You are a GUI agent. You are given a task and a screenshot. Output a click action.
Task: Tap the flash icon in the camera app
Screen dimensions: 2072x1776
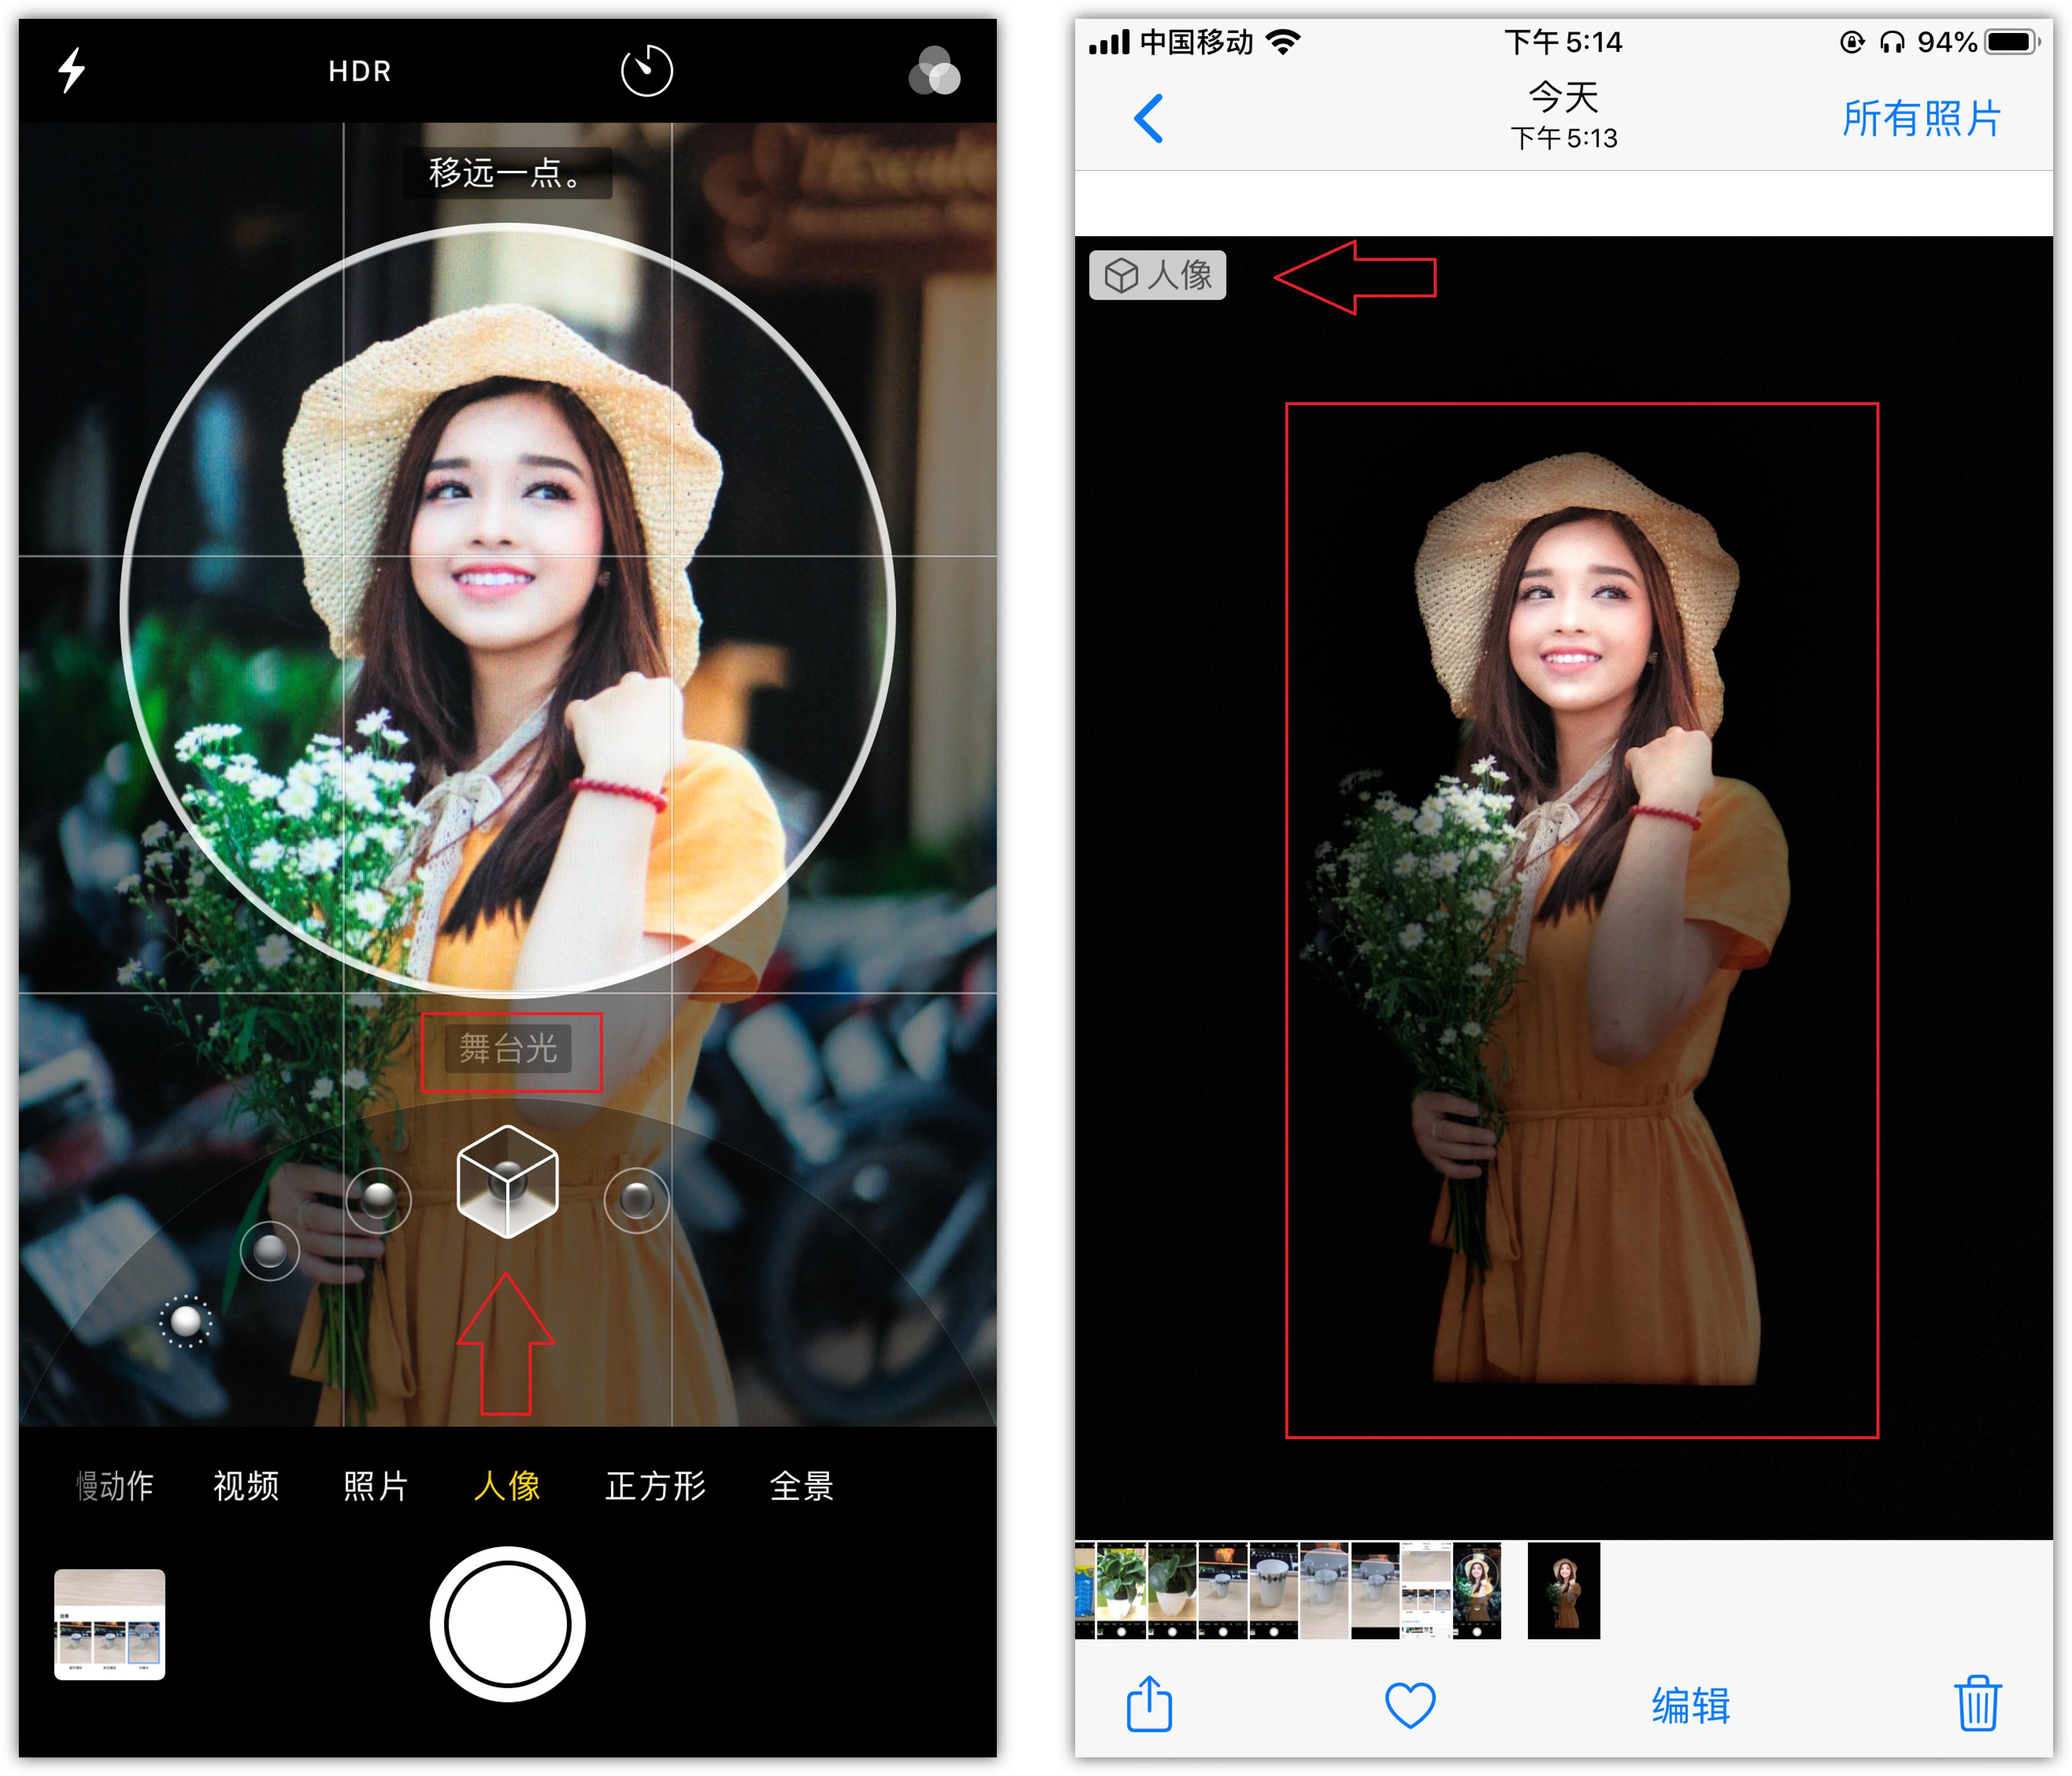pyautogui.click(x=73, y=70)
